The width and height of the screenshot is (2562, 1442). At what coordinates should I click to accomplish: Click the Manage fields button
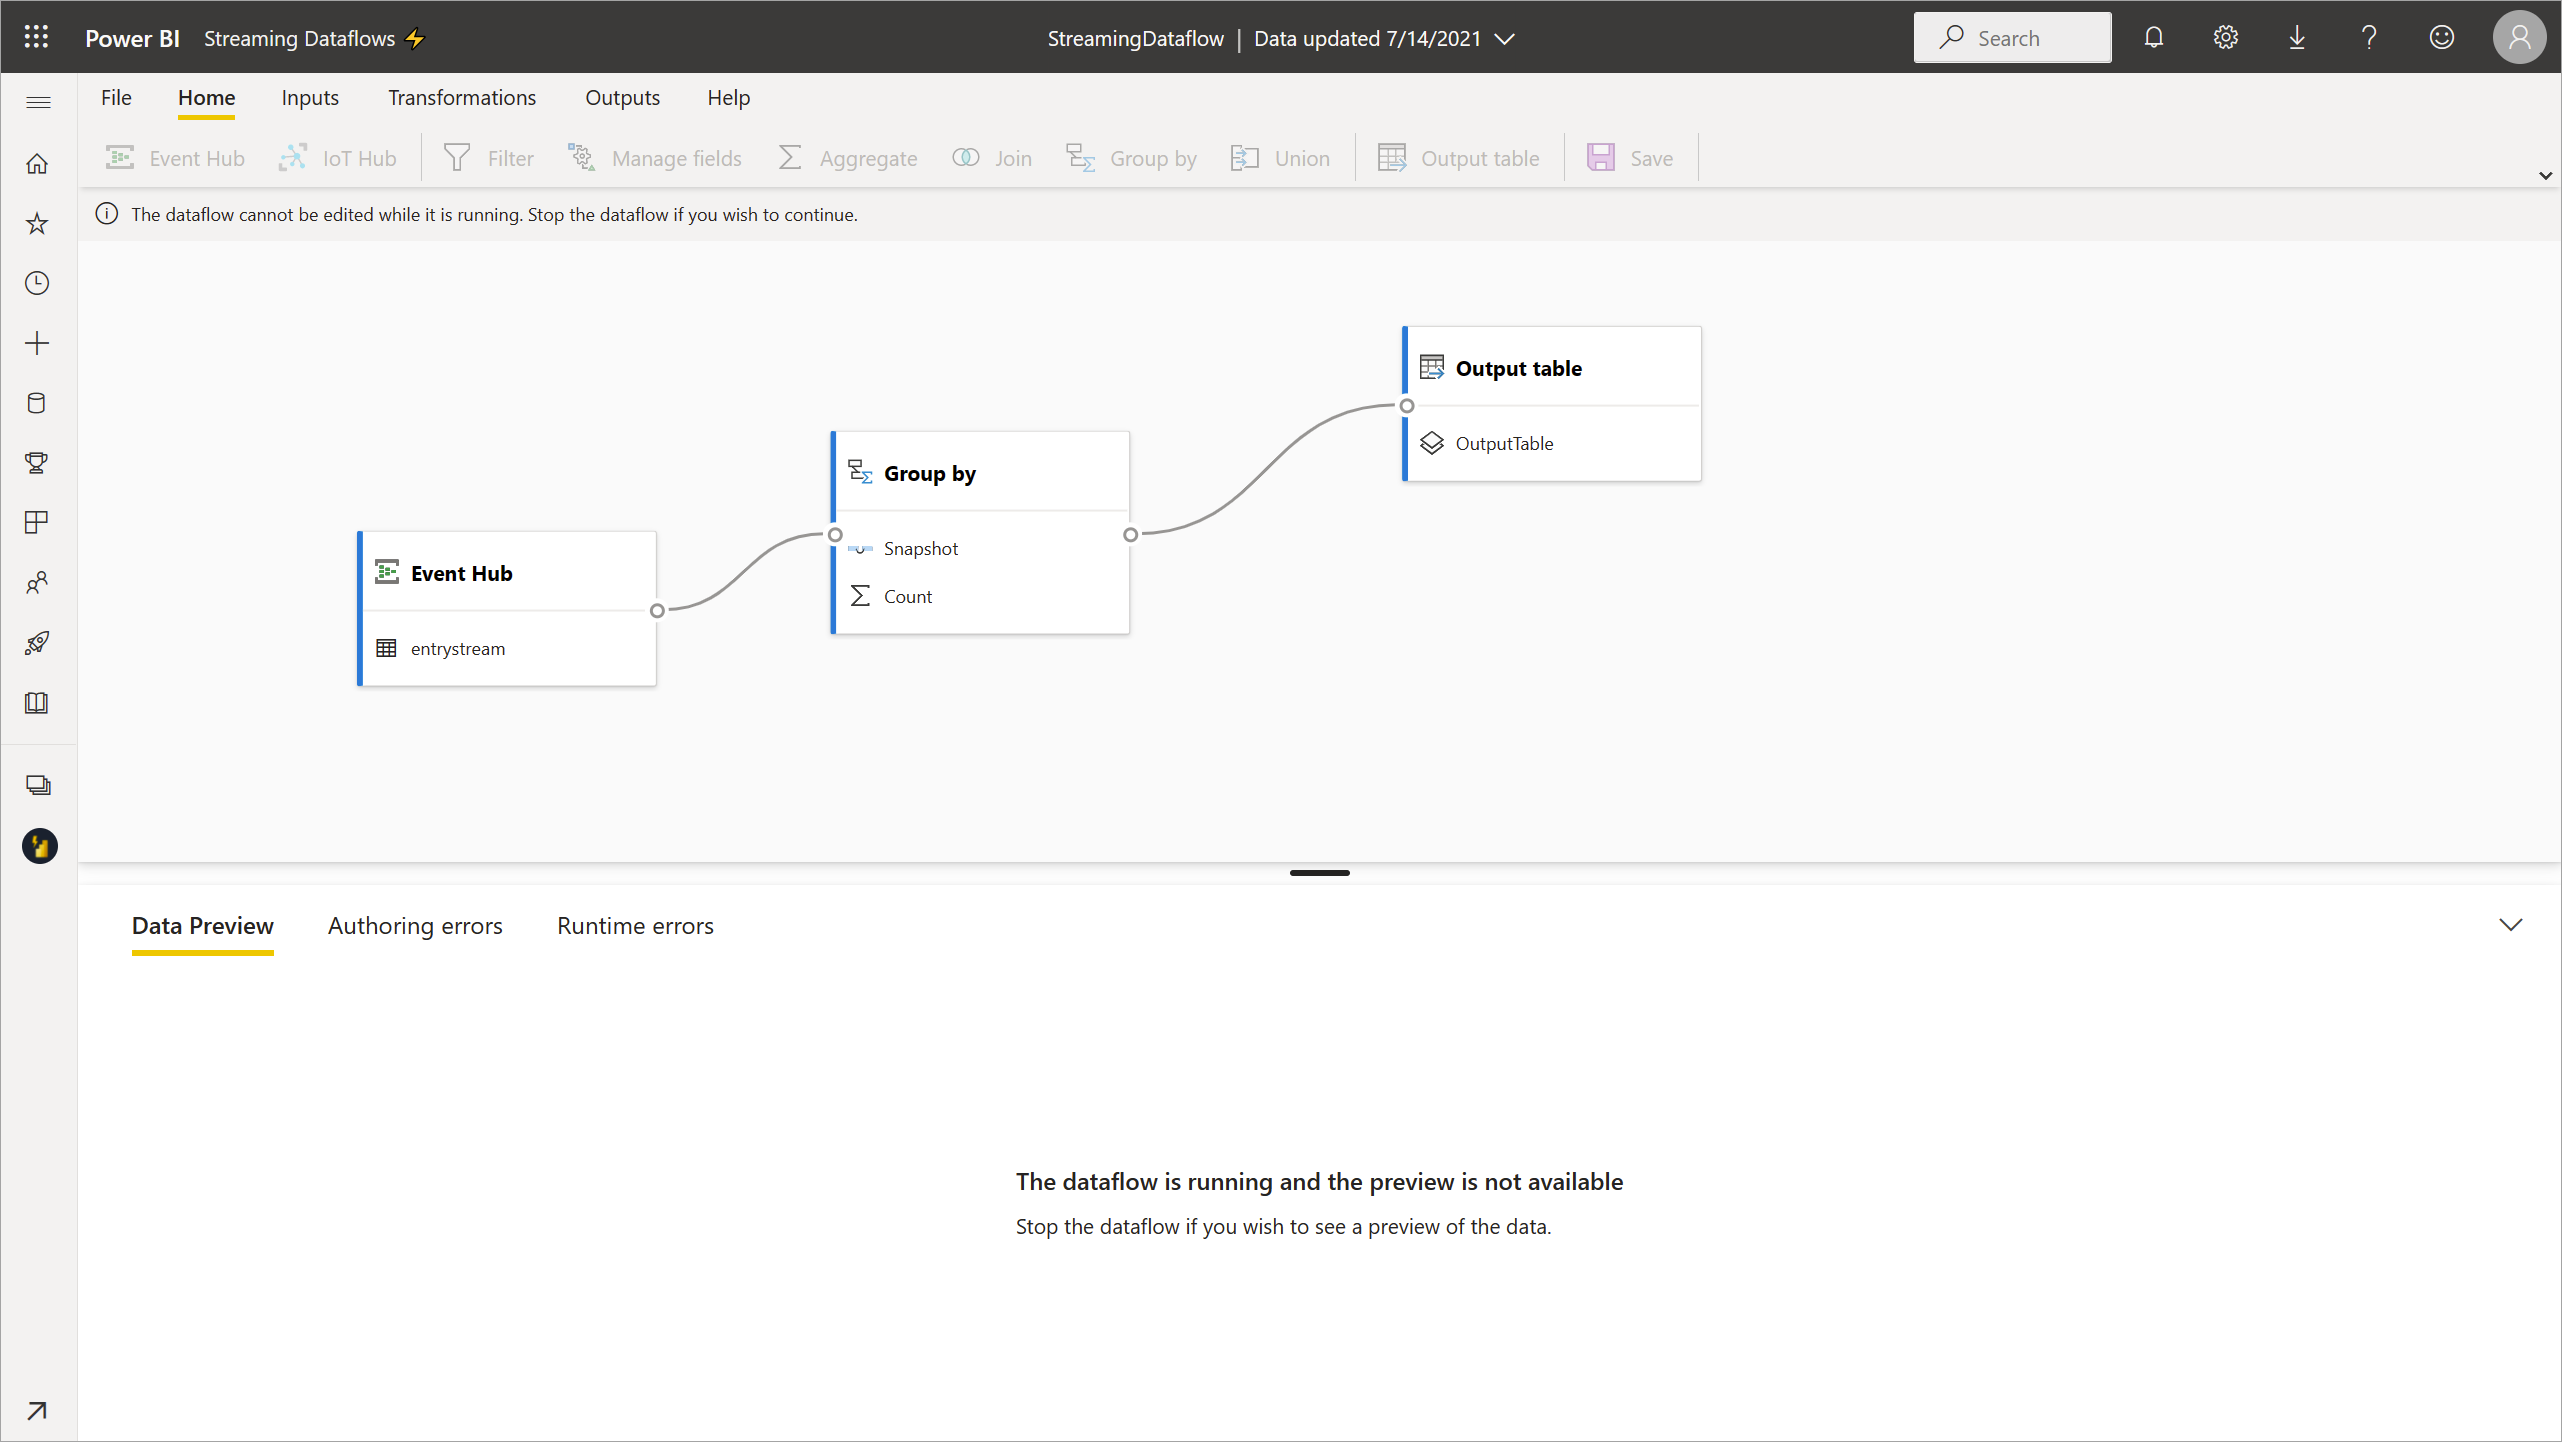(x=653, y=157)
